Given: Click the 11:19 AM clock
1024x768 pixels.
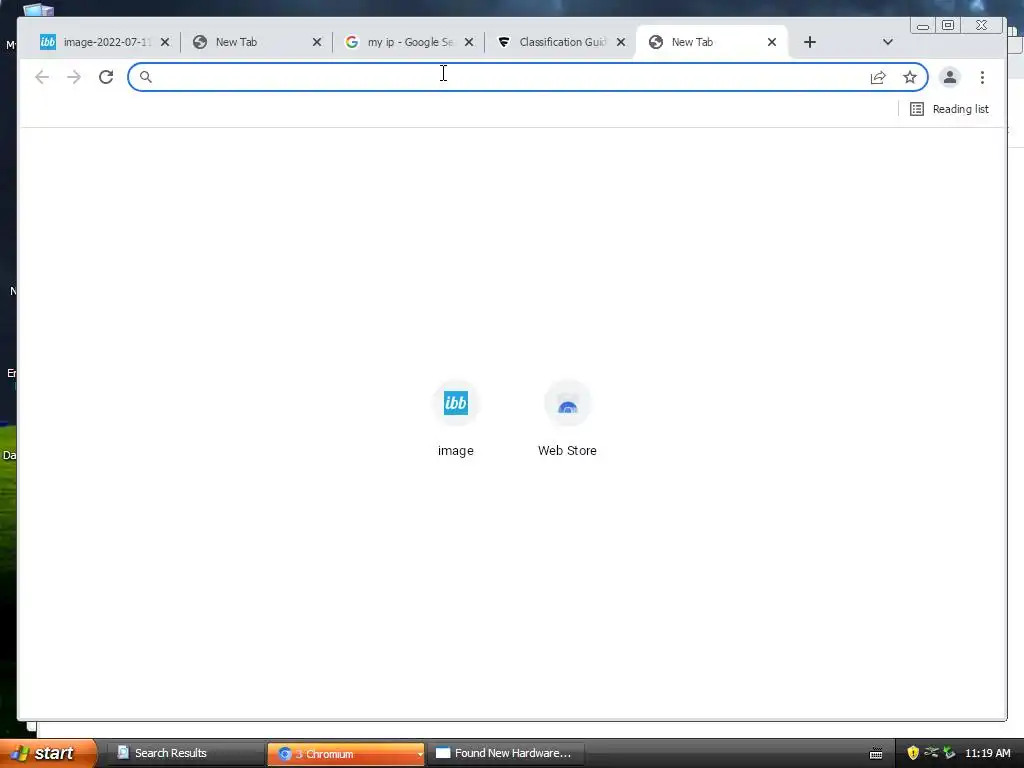Looking at the screenshot, I should (x=987, y=753).
